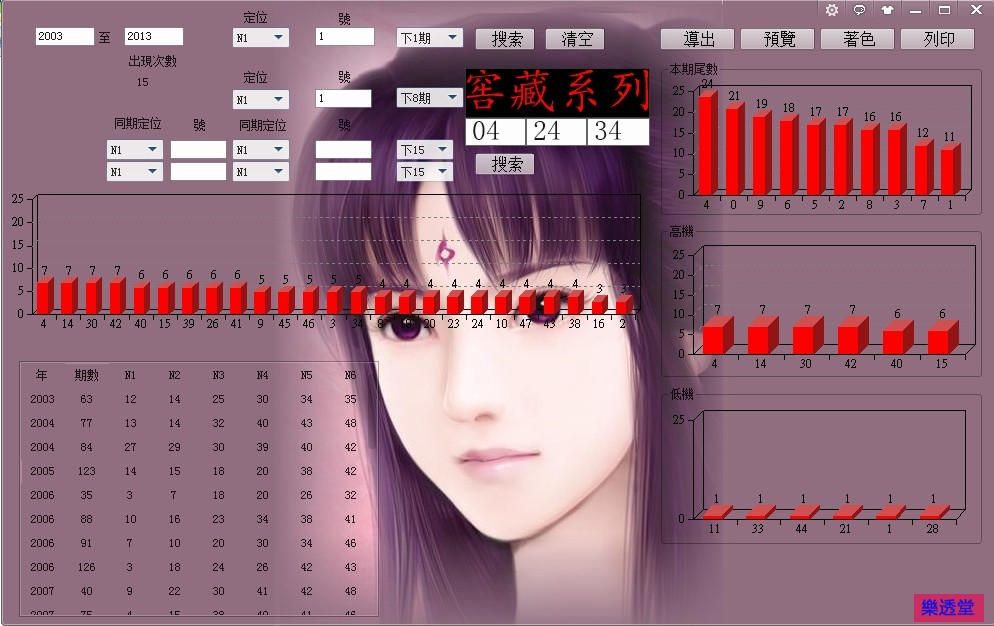Open the 下8期 period dropdown
The width and height of the screenshot is (994, 626).
429,98
